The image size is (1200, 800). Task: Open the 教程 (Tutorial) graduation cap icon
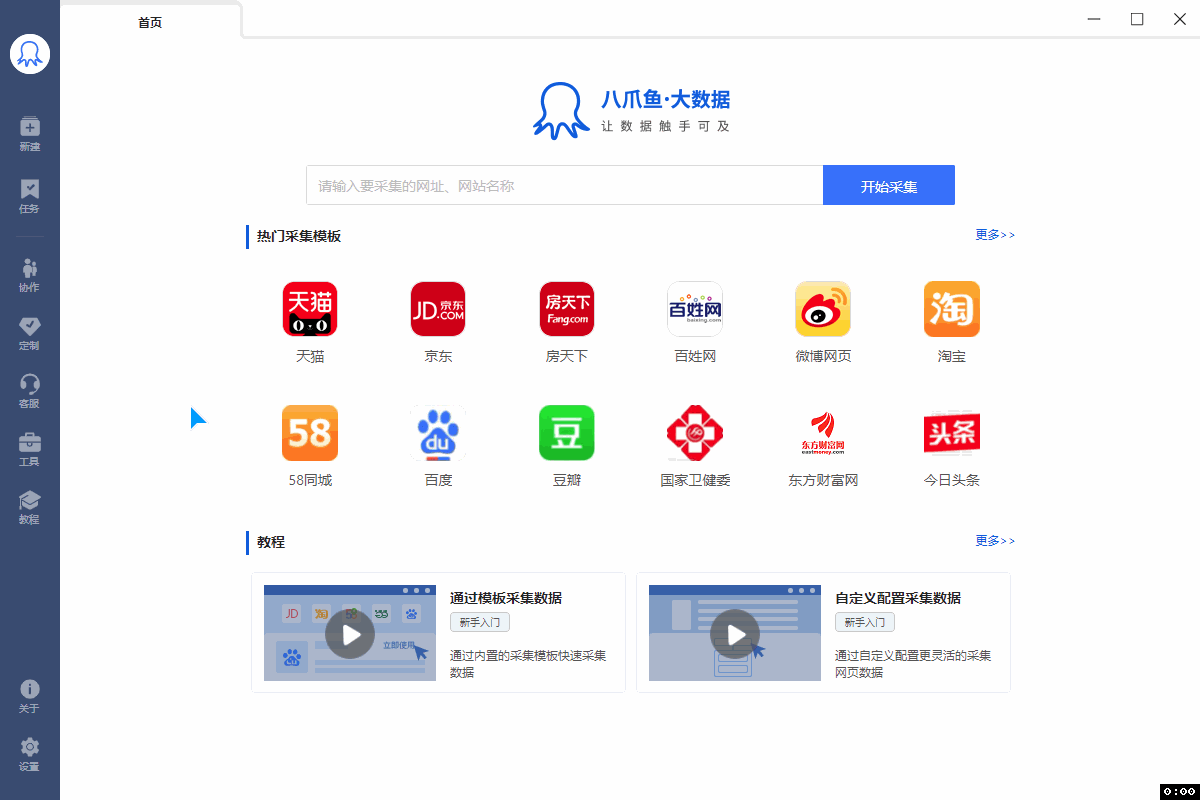30,500
